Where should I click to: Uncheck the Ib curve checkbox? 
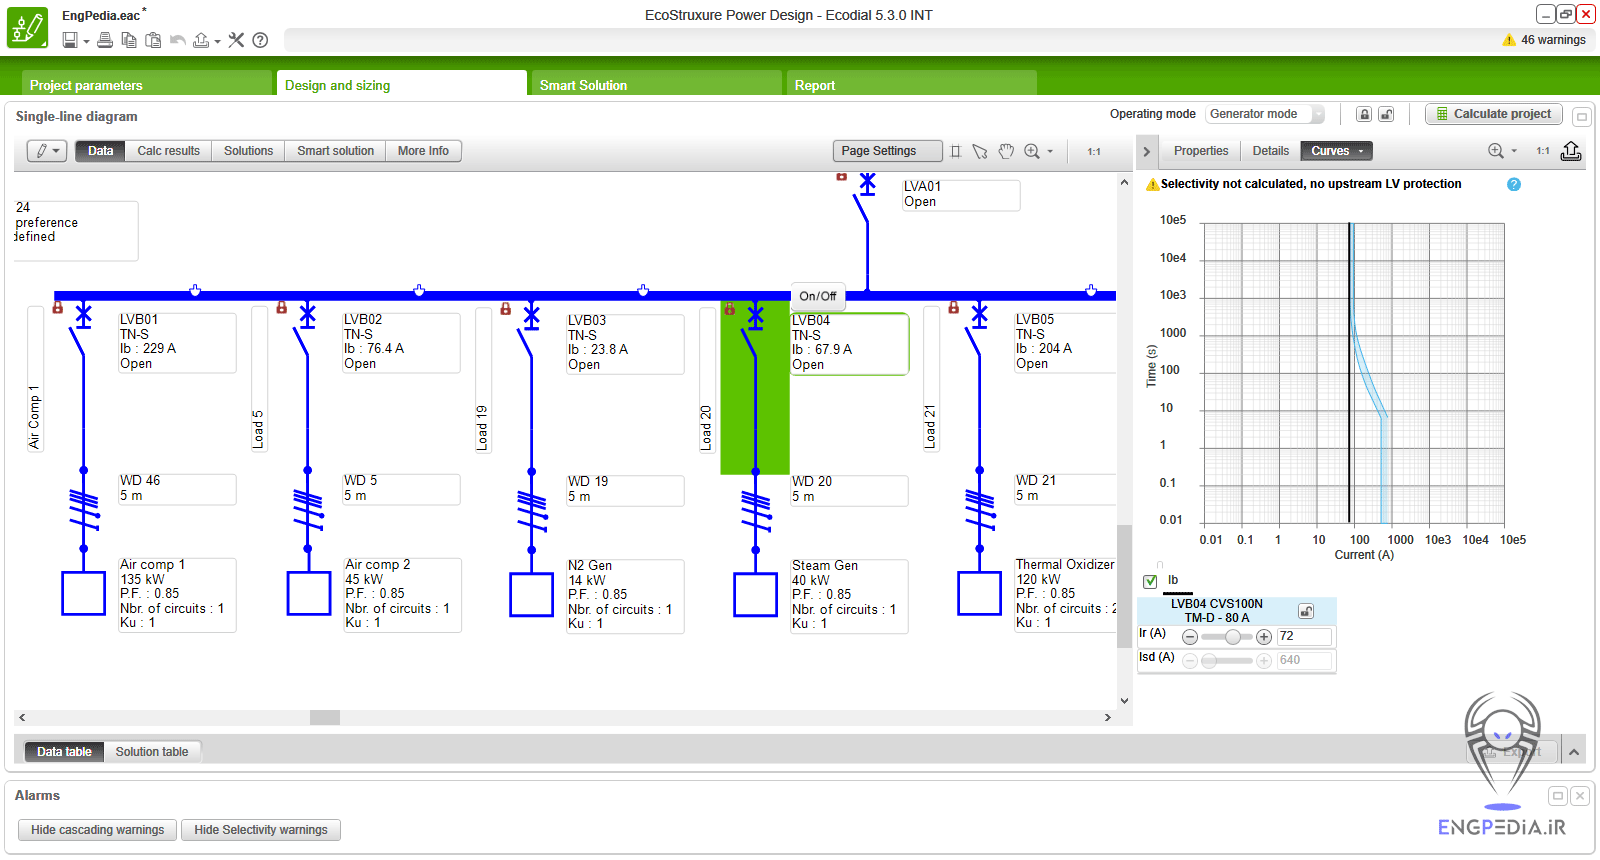[1150, 581]
